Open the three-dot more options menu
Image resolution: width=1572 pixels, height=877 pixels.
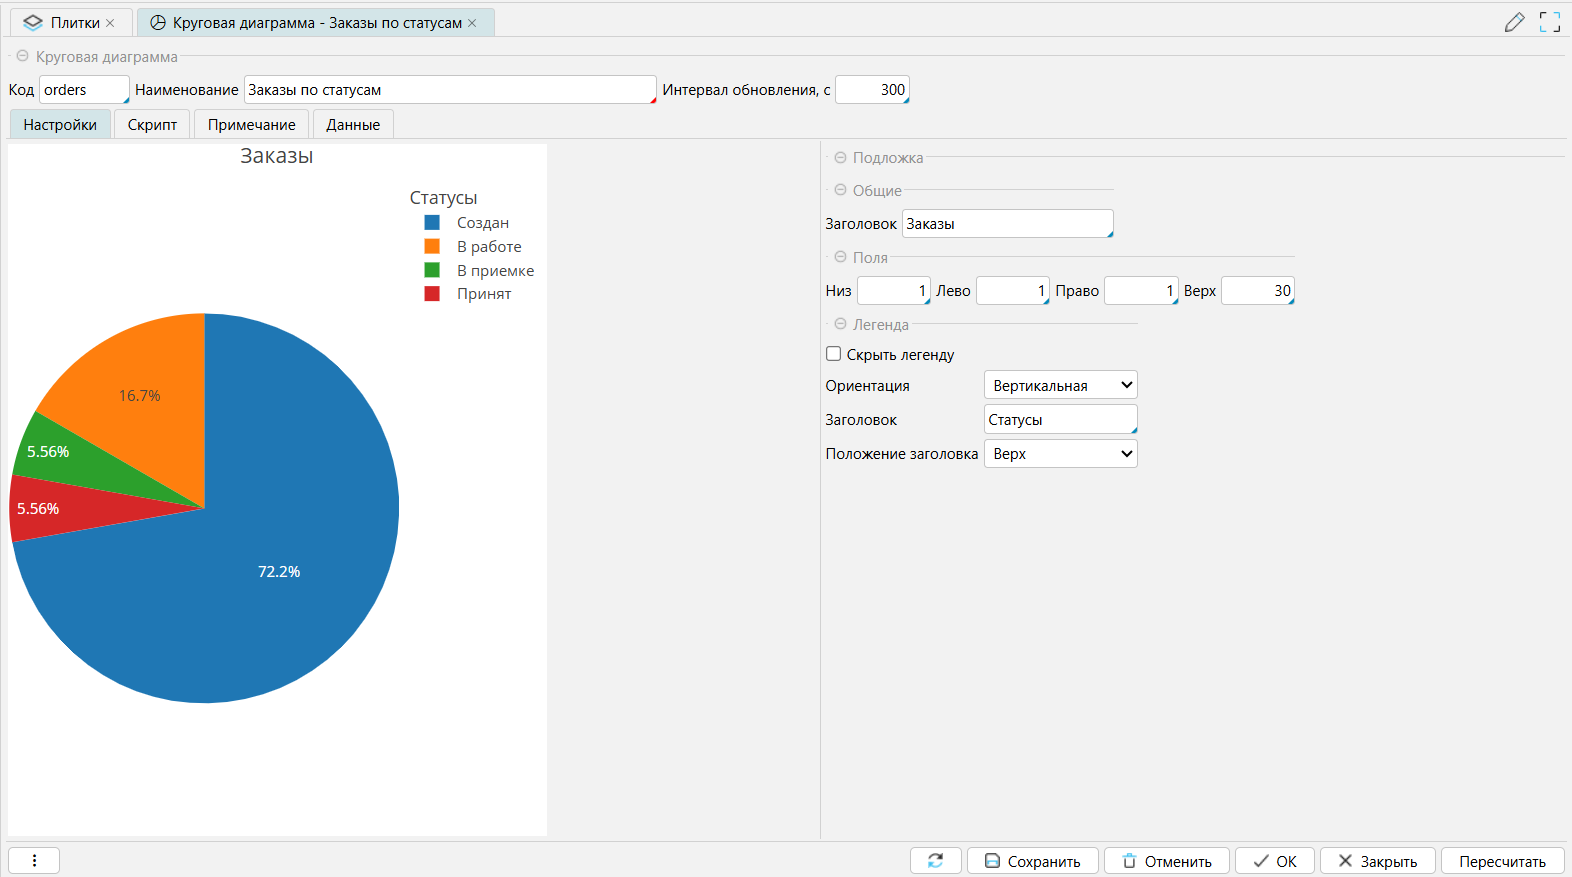point(34,861)
